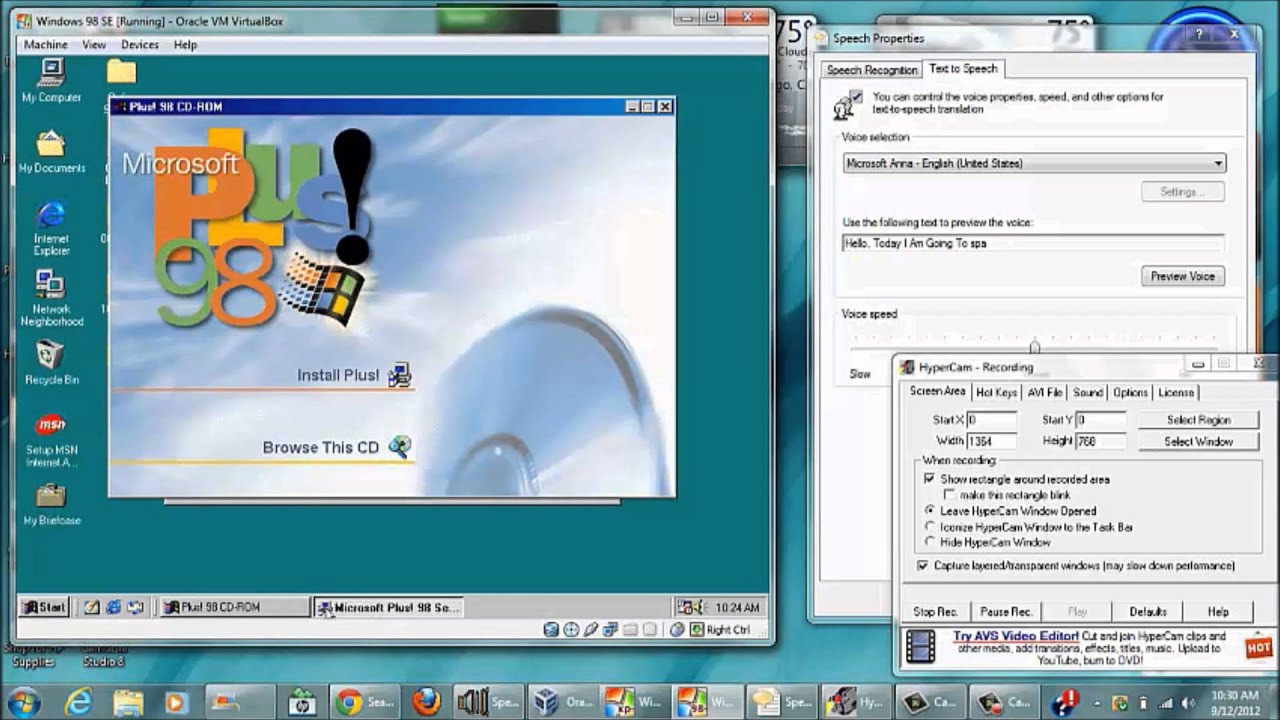Click the Install Plus! computer icon
1280x720 pixels.
click(400, 375)
